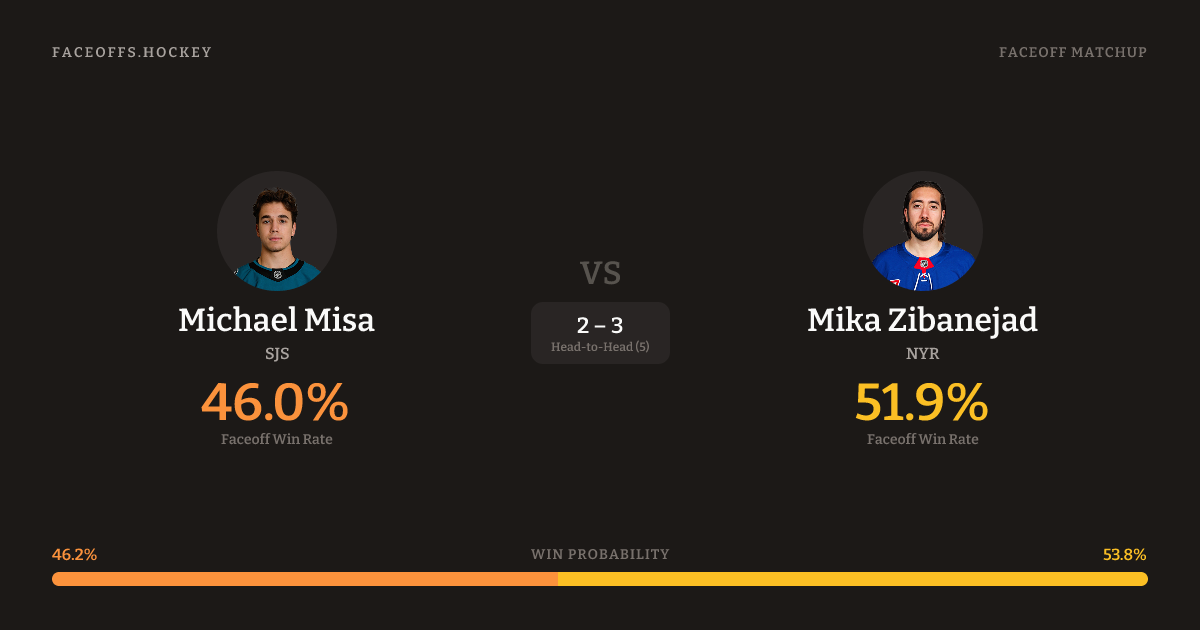
Task: Click the Head-to-Head (5) caption
Action: point(600,347)
